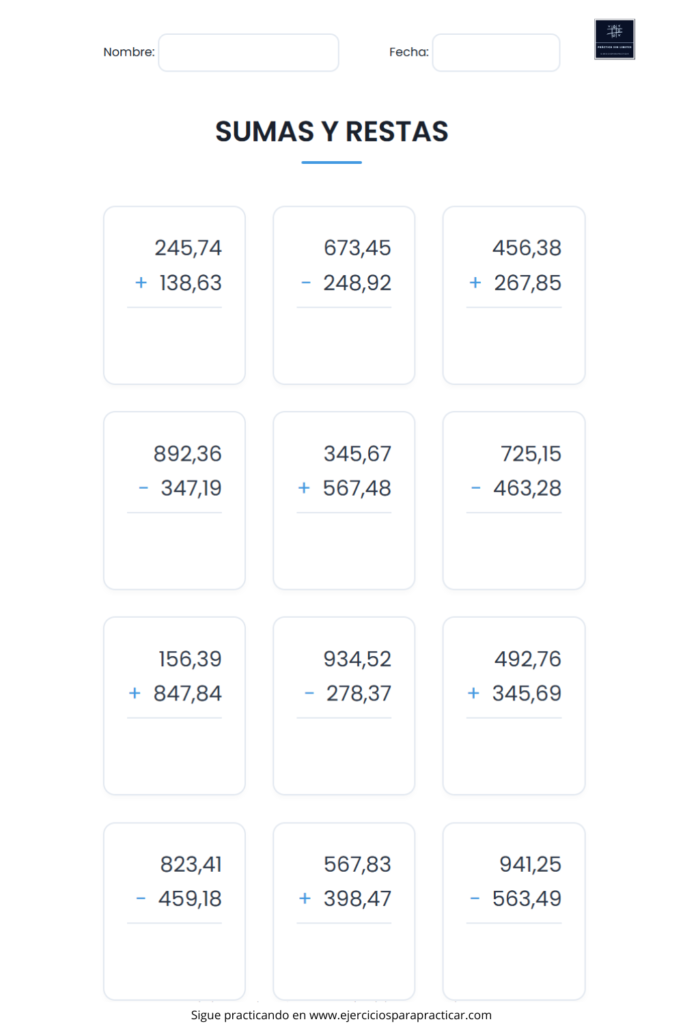
Task: Click the plus sign before 267,85
Action: click(475, 283)
